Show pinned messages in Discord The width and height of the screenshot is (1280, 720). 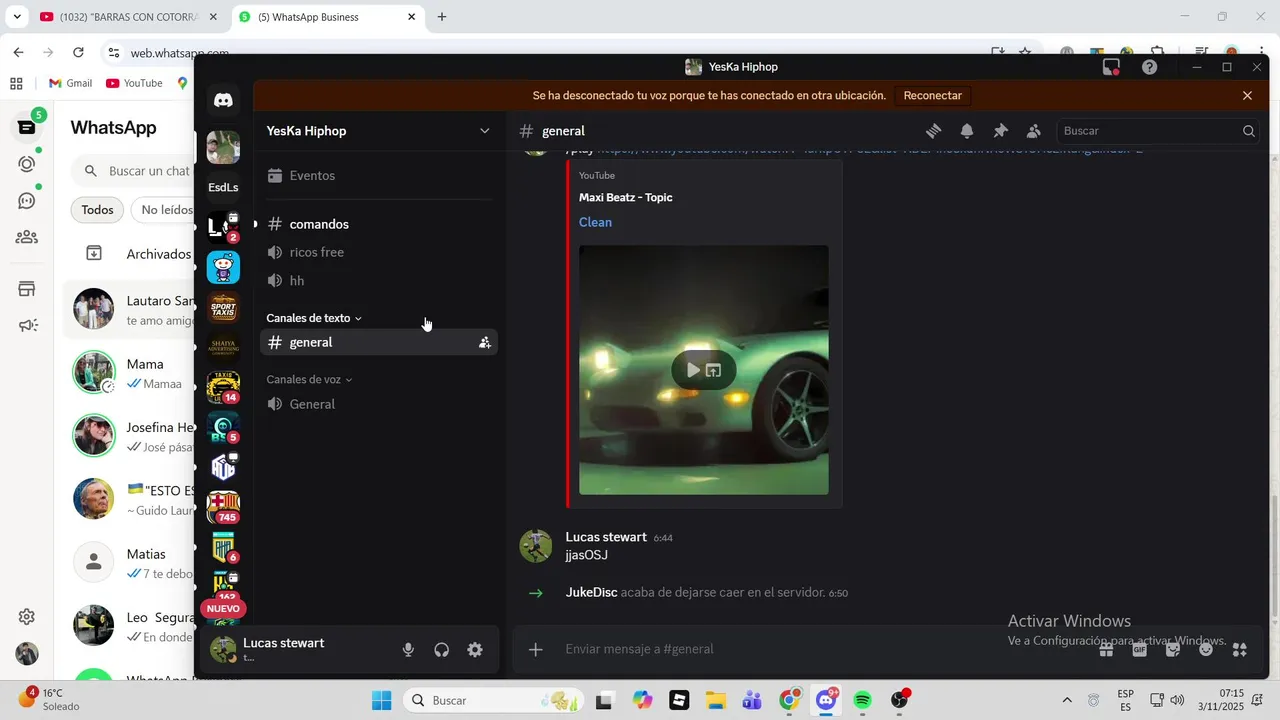click(x=1000, y=131)
